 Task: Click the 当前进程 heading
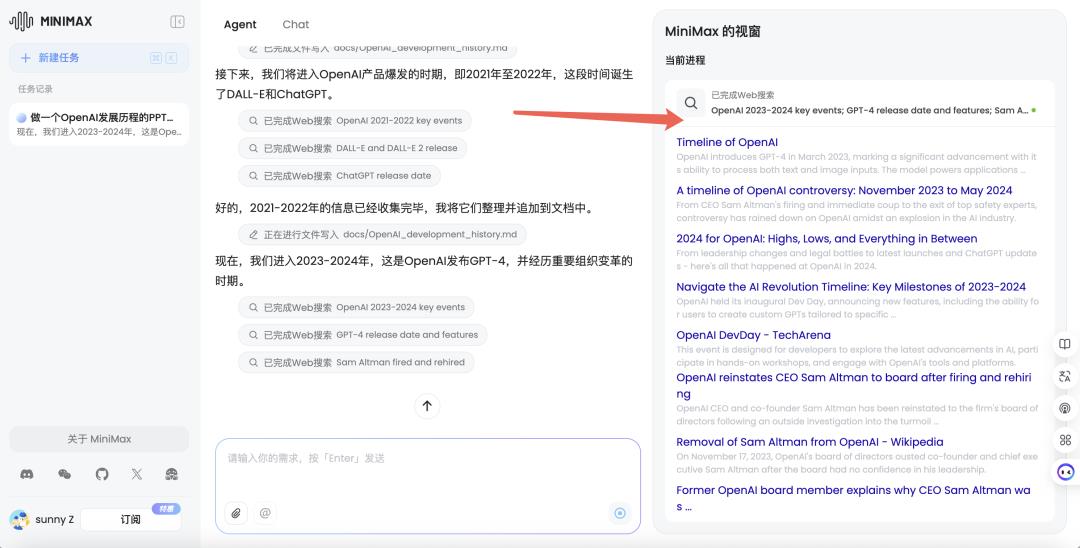tap(685, 61)
